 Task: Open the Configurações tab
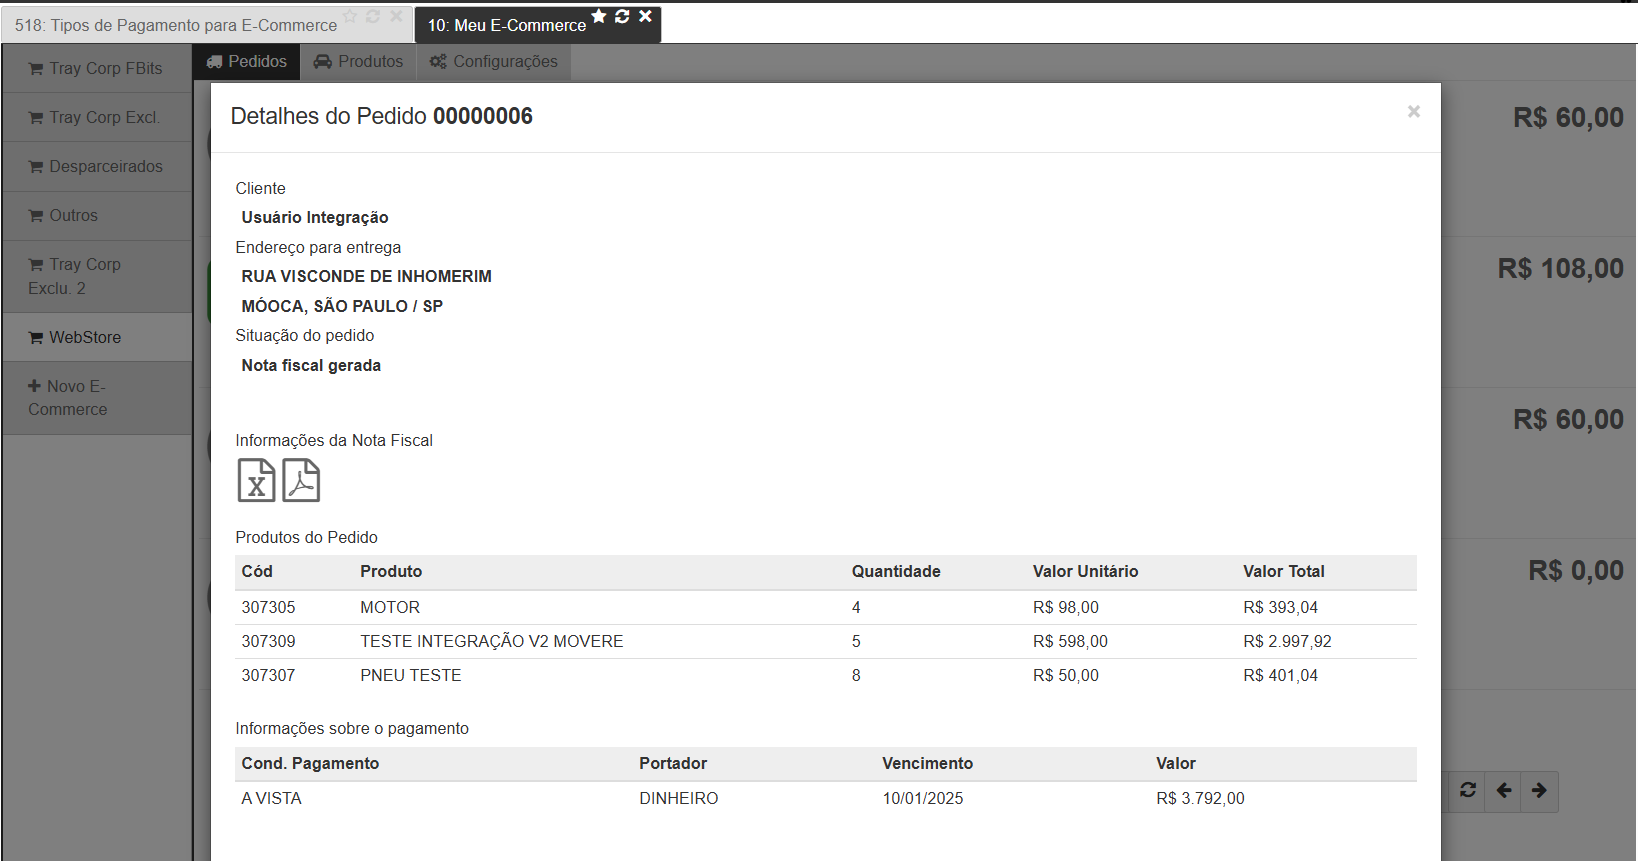click(x=494, y=62)
